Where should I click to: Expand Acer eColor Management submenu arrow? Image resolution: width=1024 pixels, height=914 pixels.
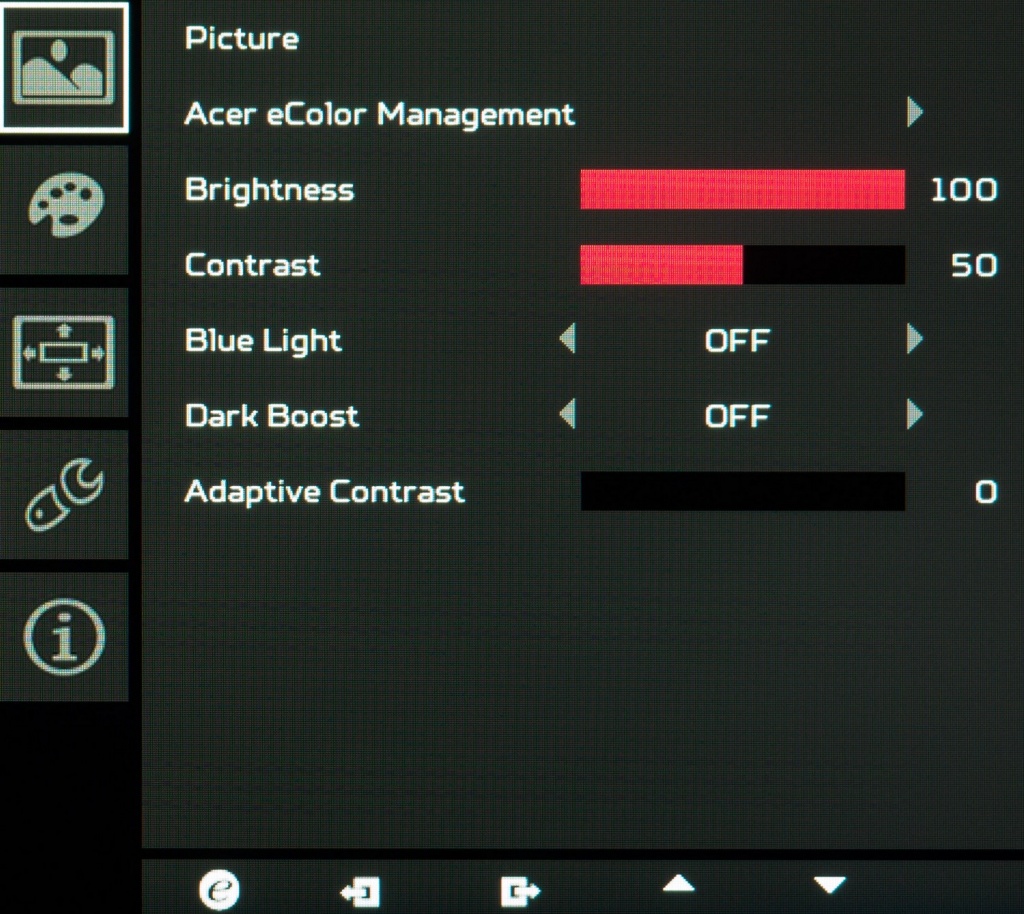[915, 112]
